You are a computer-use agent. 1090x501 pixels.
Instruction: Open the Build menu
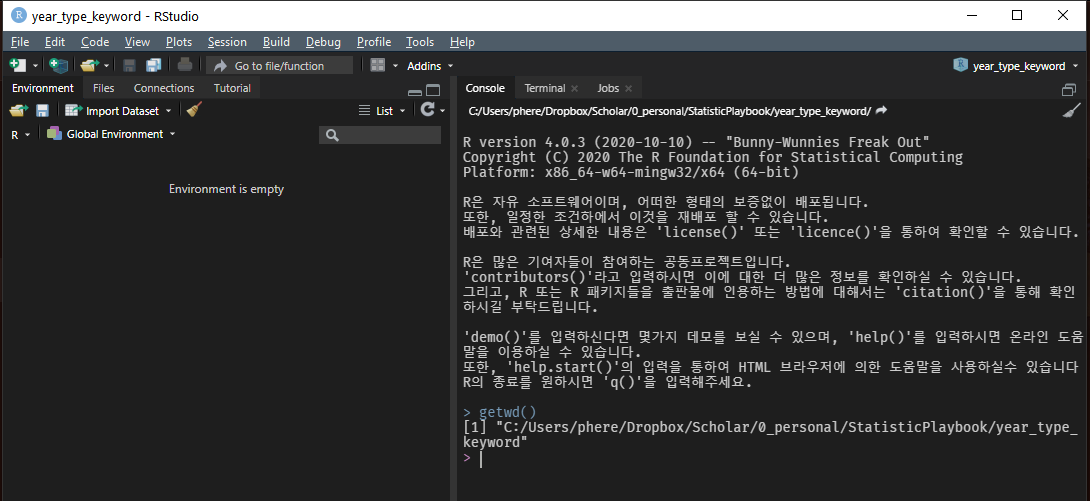point(277,42)
